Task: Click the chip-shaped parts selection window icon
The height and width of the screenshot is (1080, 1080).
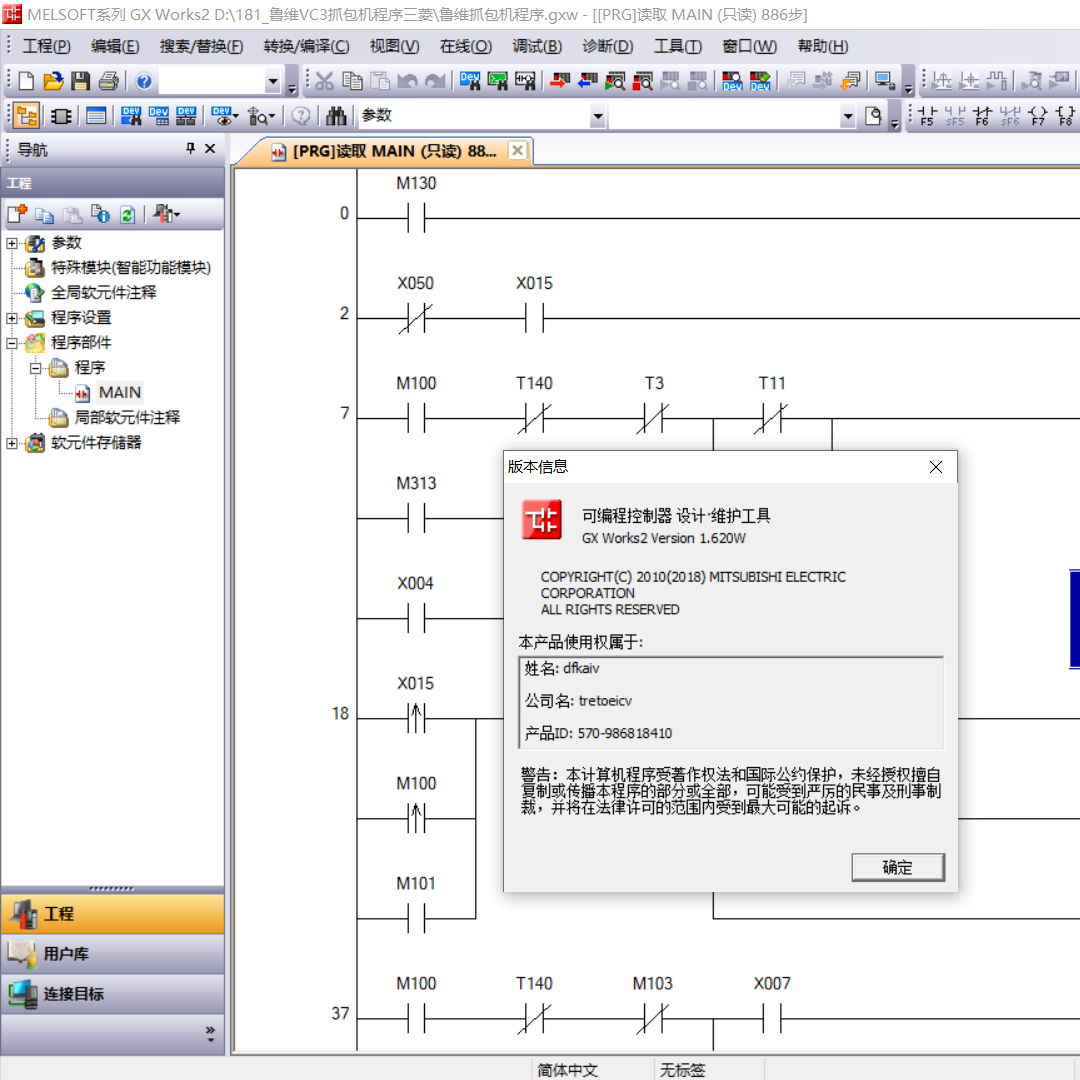Action: pos(61,116)
